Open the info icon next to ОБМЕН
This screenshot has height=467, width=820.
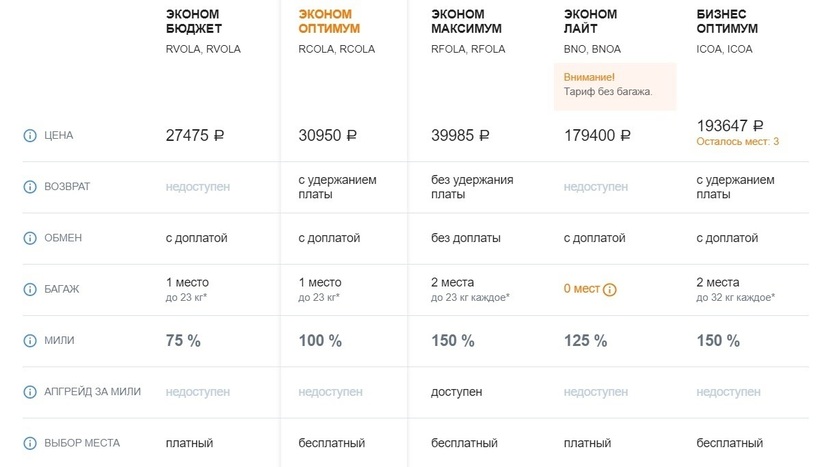tap(29, 238)
